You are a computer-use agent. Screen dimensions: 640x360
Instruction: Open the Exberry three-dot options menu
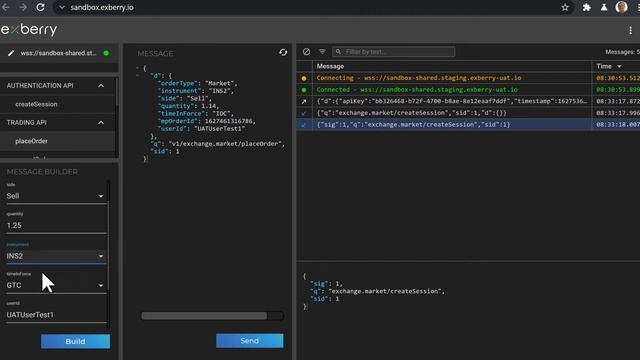pos(631,30)
